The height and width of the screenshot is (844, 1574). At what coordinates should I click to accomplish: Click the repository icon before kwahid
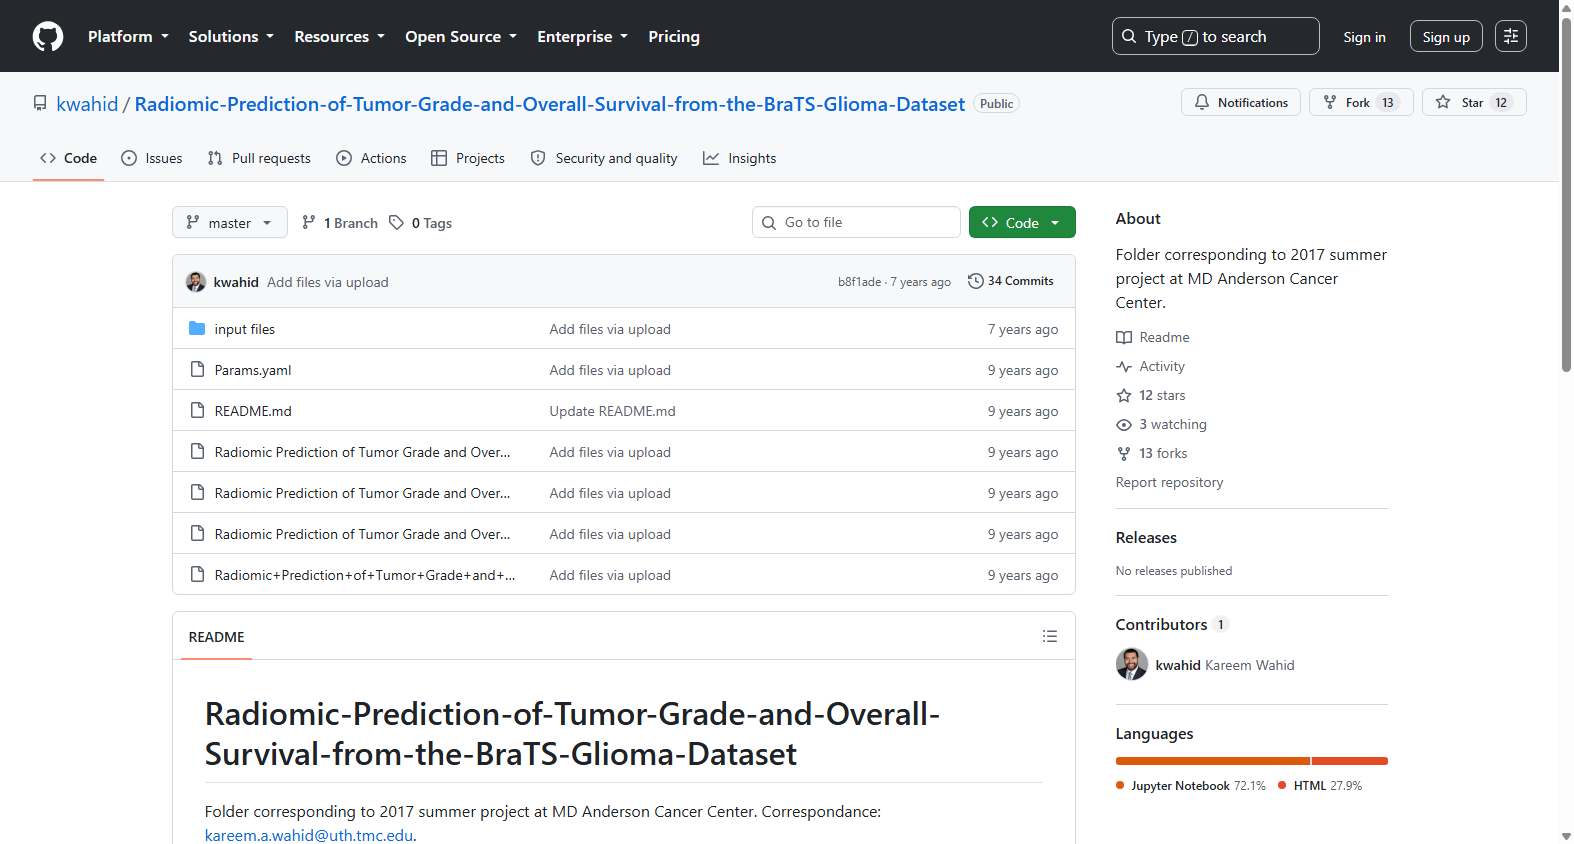[x=40, y=104]
